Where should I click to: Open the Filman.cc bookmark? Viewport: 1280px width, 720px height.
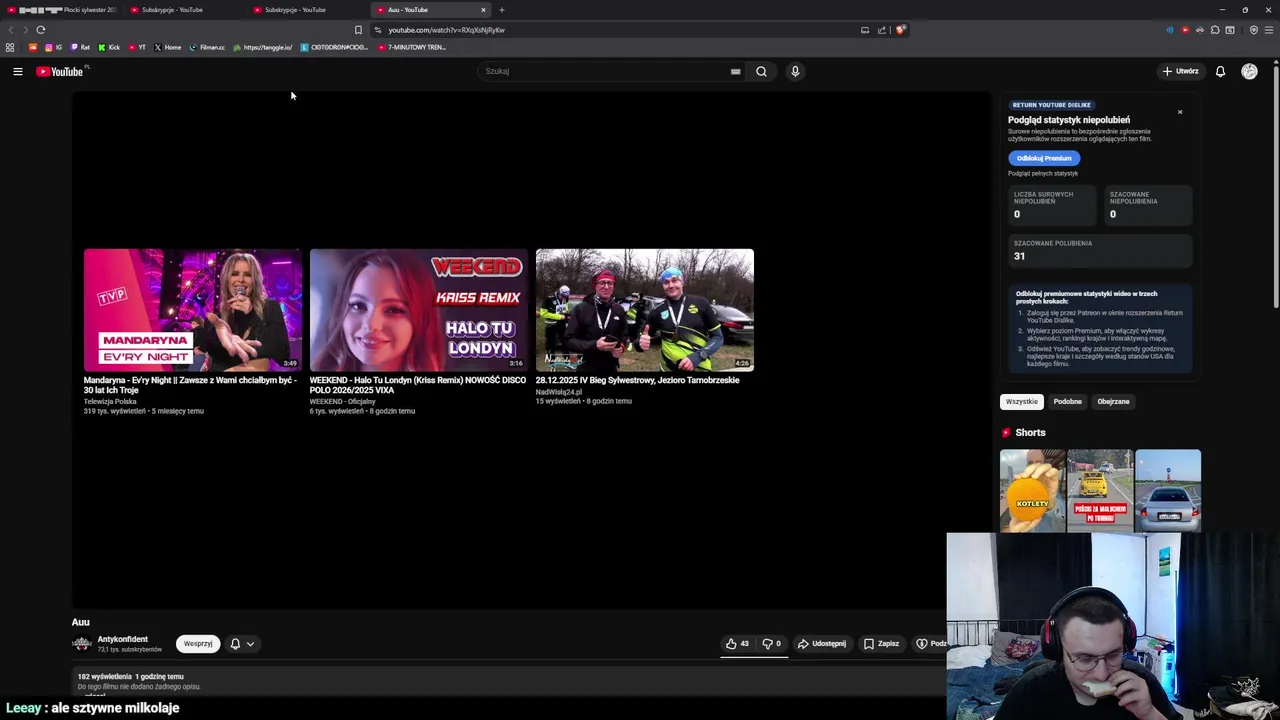tap(207, 47)
